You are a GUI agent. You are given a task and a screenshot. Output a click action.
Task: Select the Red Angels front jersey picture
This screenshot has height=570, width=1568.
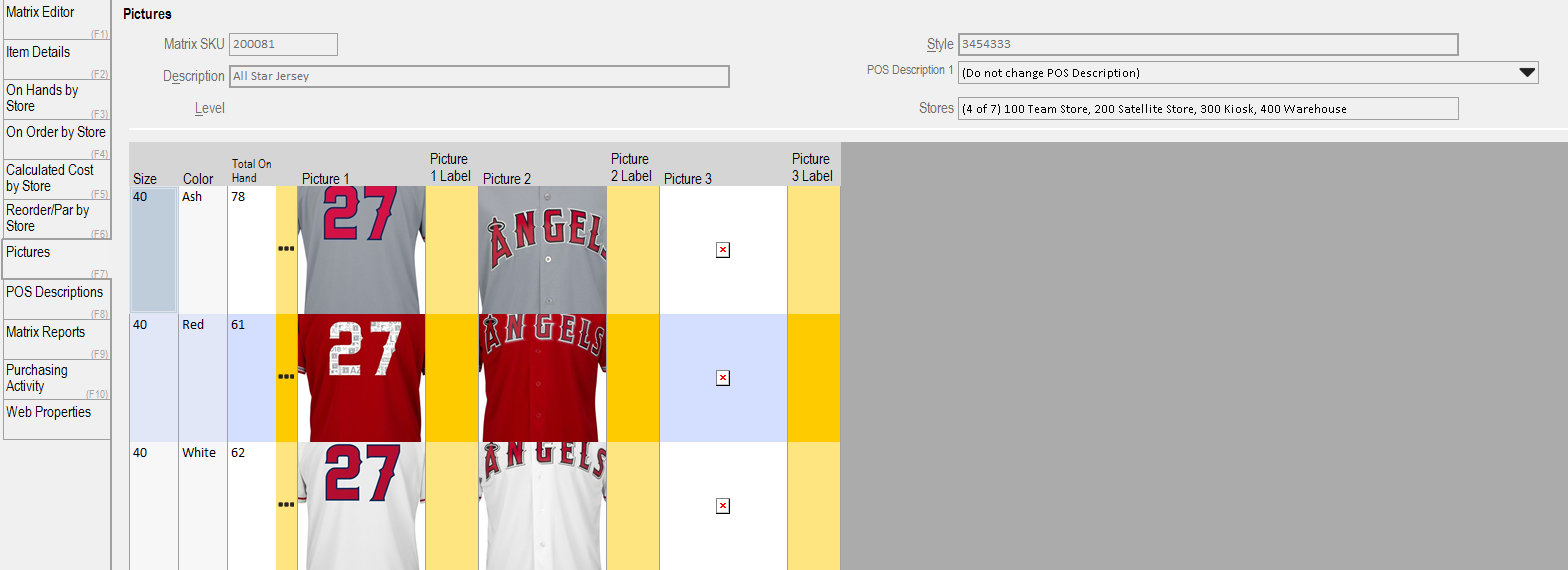coord(543,378)
